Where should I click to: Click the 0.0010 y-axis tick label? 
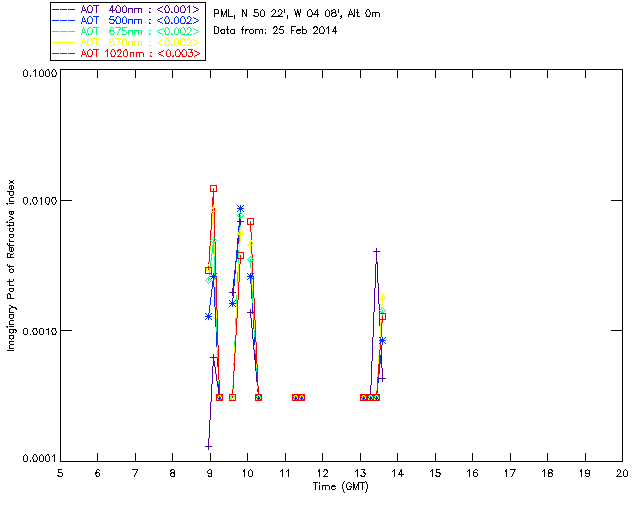[x=40, y=331]
